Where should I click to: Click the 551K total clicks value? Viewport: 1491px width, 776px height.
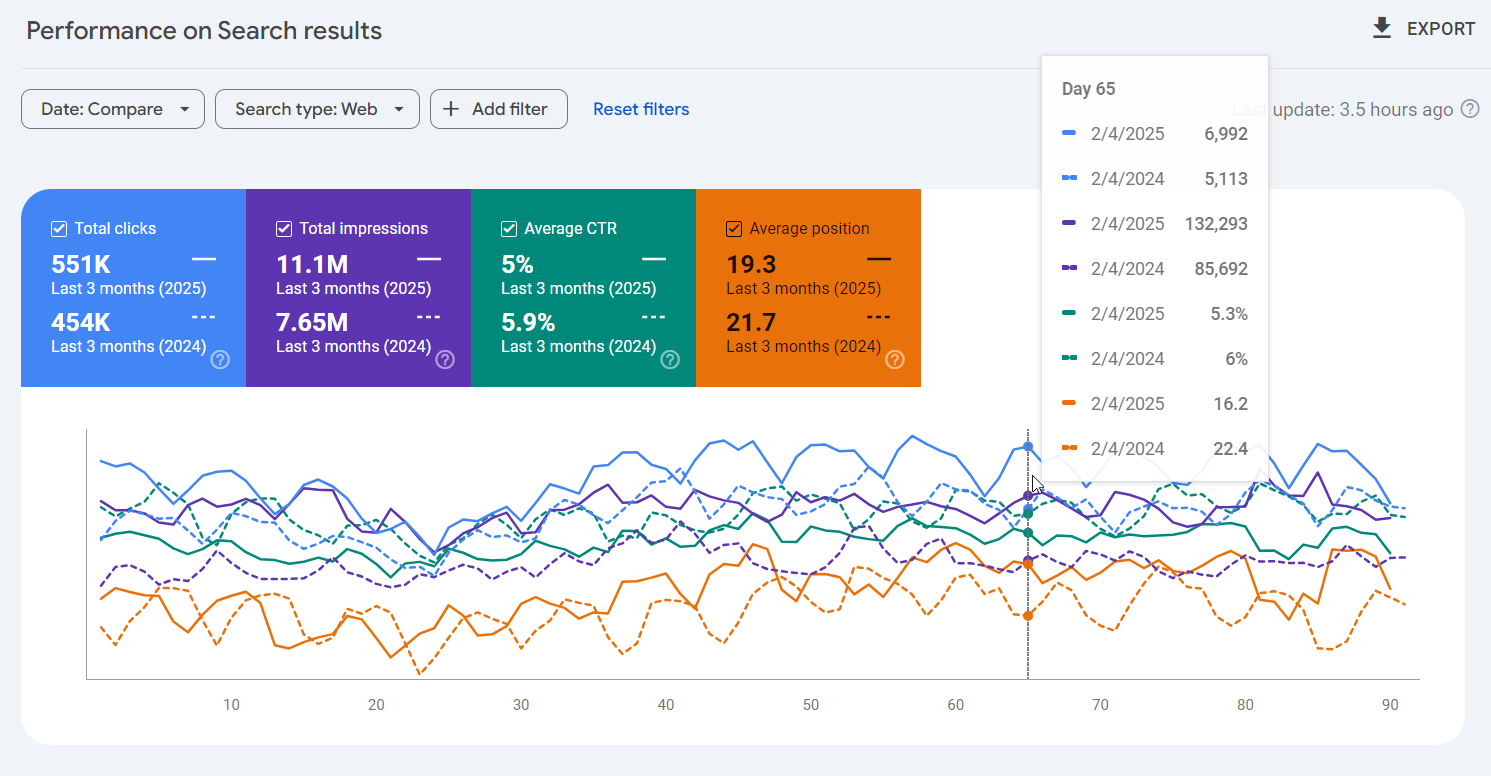(x=81, y=264)
